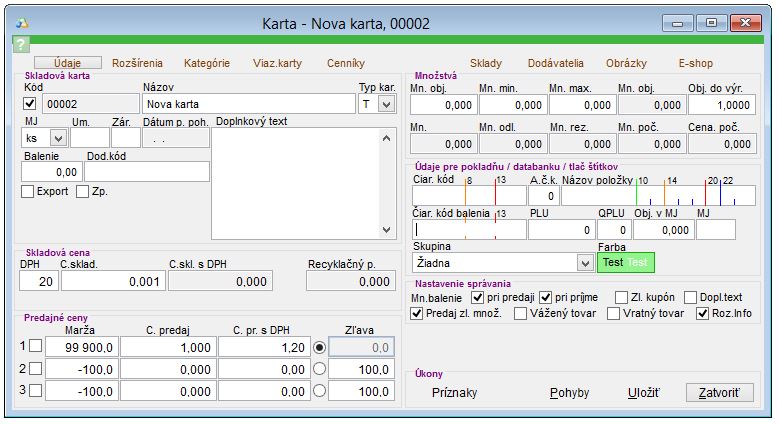This screenshot has width=778, height=424.
Task: Enable the Vratný tovar checkbox
Action: pyautogui.click(x=614, y=313)
